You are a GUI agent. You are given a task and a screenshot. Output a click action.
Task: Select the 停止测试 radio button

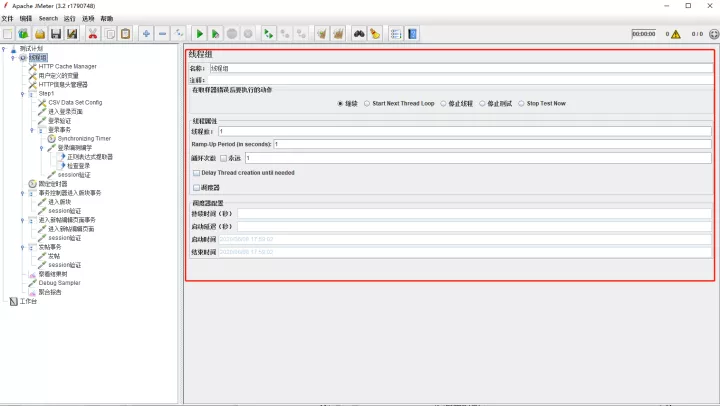click(x=482, y=104)
